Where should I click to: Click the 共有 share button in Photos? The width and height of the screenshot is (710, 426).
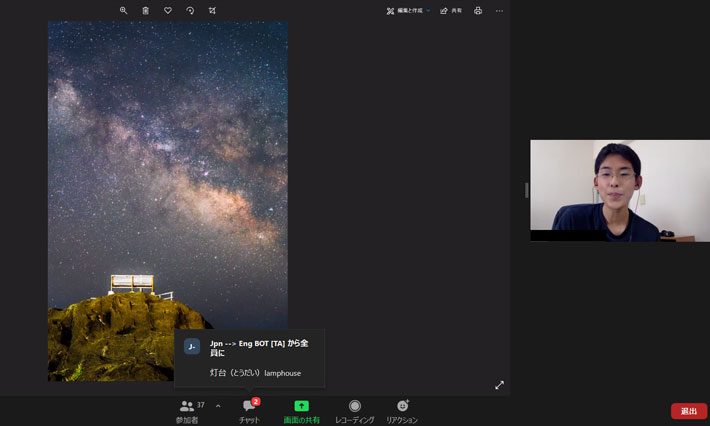pos(451,10)
